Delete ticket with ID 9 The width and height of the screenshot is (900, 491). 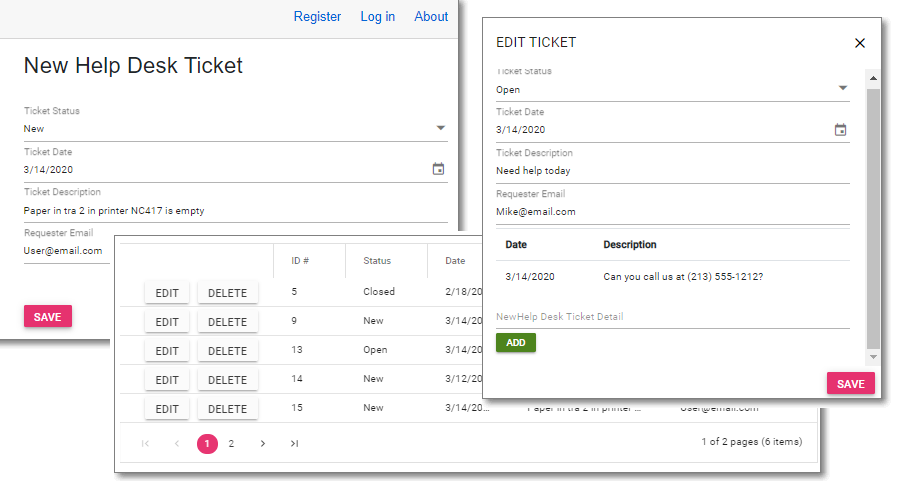(x=227, y=322)
